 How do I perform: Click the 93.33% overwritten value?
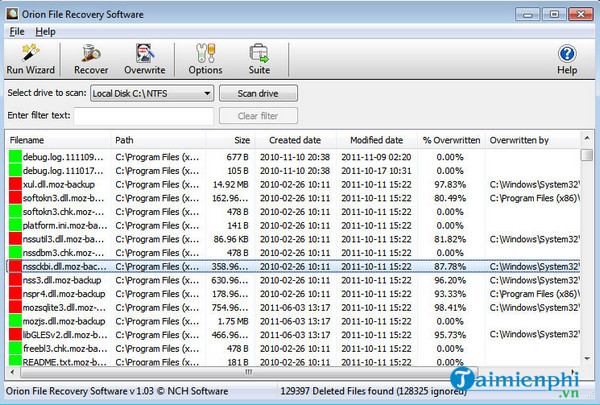tap(450, 294)
